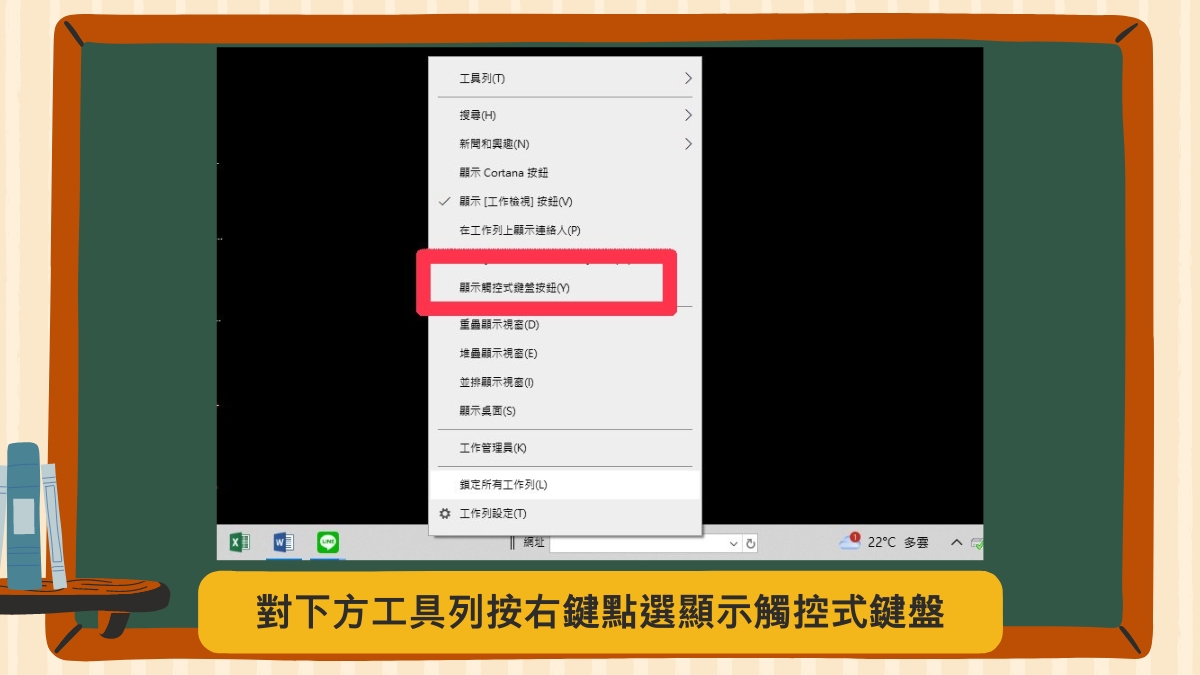
Task: Click the weather cloud icon
Action: (850, 542)
